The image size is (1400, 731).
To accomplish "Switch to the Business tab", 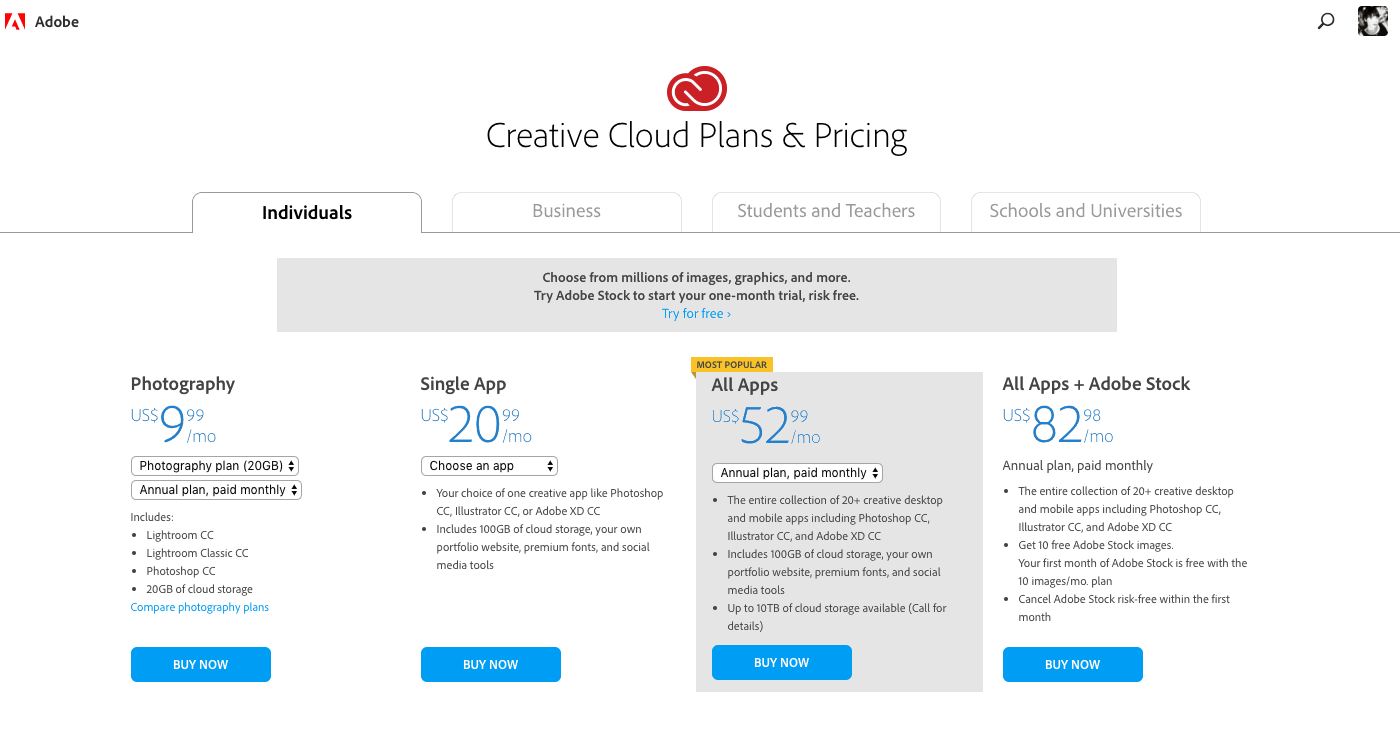I will coord(567,212).
